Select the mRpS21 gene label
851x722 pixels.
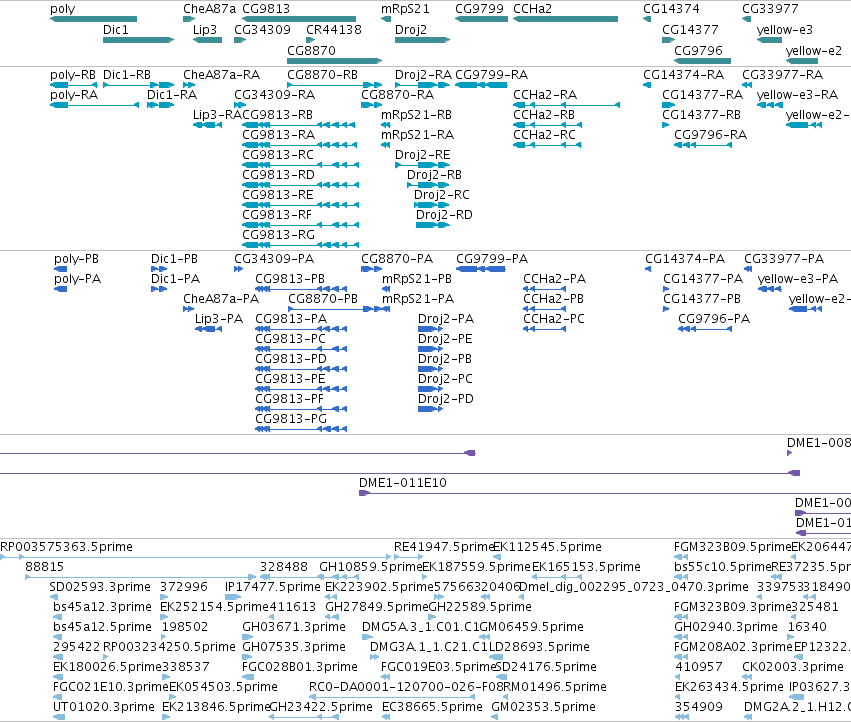pos(405,9)
